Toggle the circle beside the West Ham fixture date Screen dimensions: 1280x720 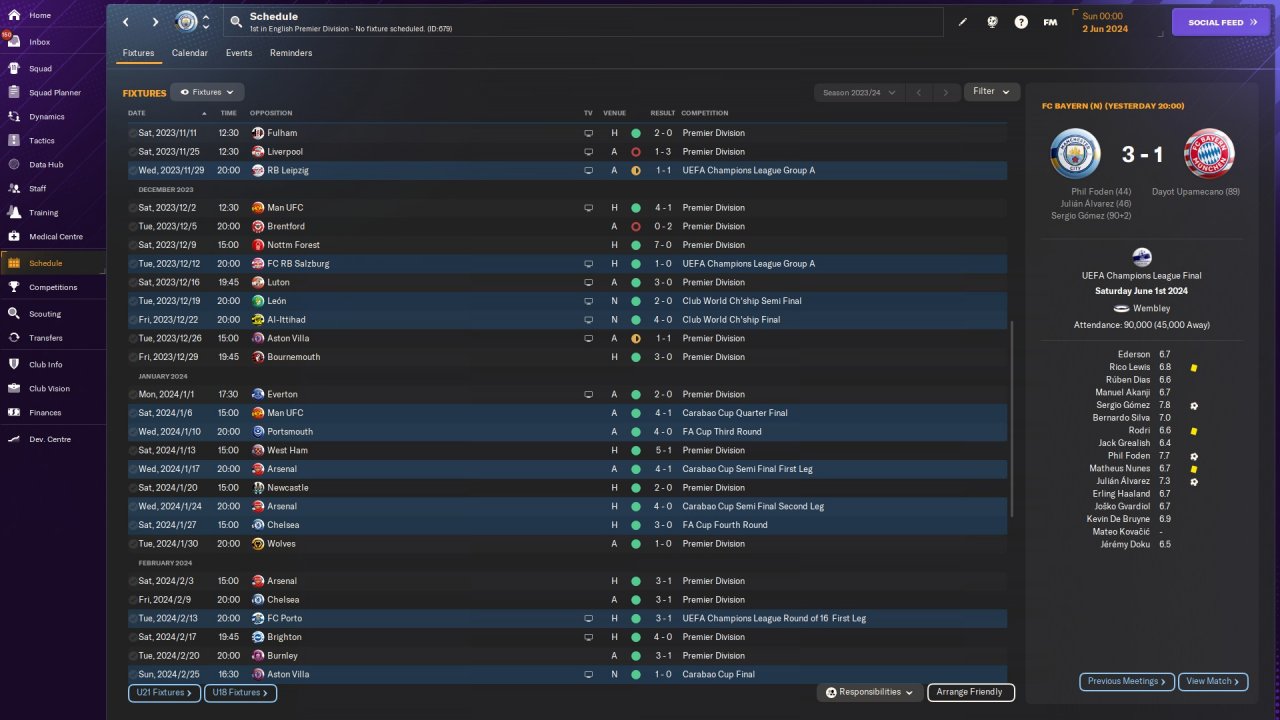coord(133,451)
